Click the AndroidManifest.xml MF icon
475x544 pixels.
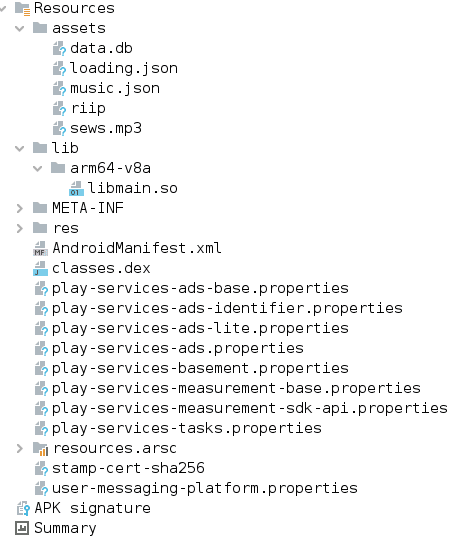[40, 248]
